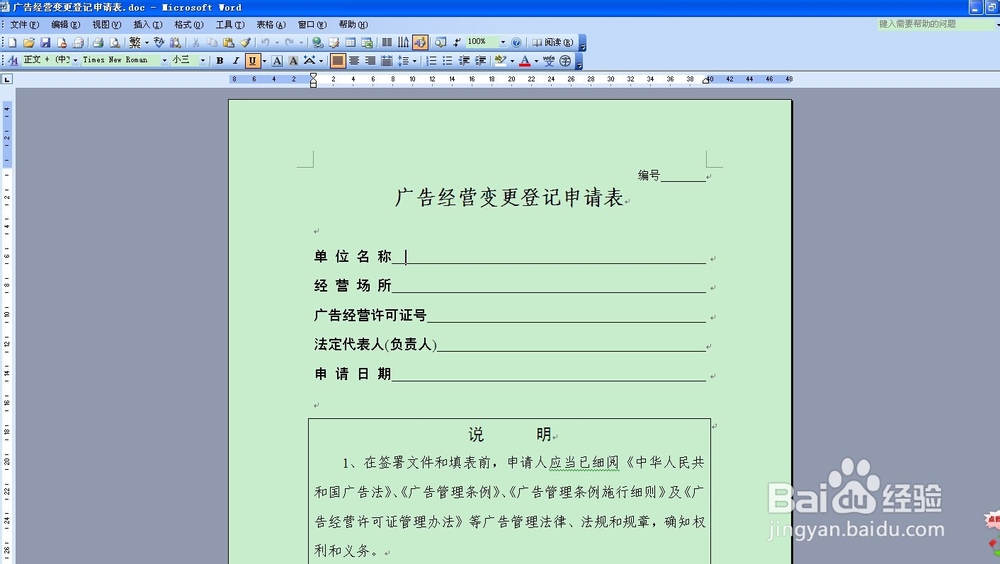Insert enclosed character

click(x=565, y=60)
